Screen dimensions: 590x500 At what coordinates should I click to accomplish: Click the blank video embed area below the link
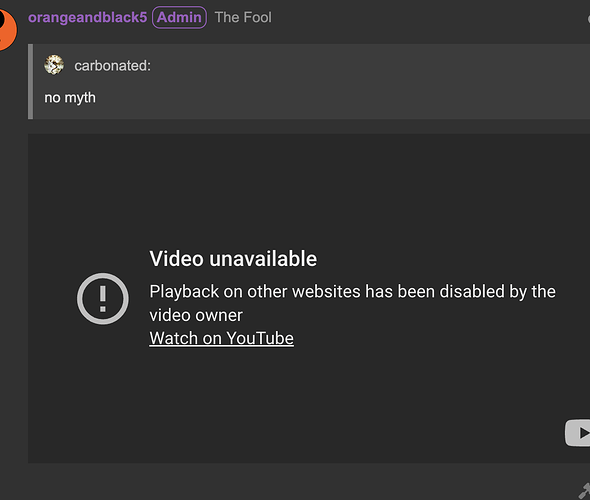[x=293, y=403]
